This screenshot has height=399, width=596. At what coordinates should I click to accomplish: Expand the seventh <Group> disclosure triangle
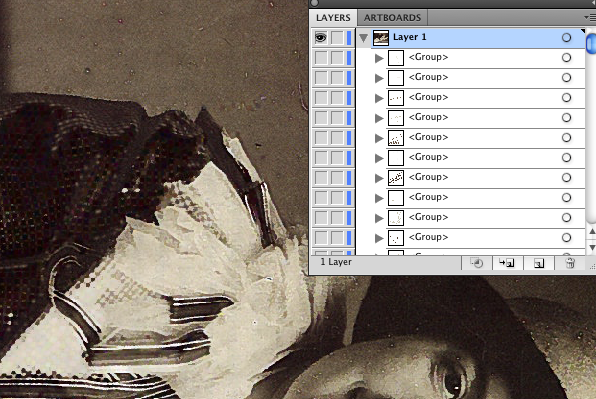coord(379,178)
